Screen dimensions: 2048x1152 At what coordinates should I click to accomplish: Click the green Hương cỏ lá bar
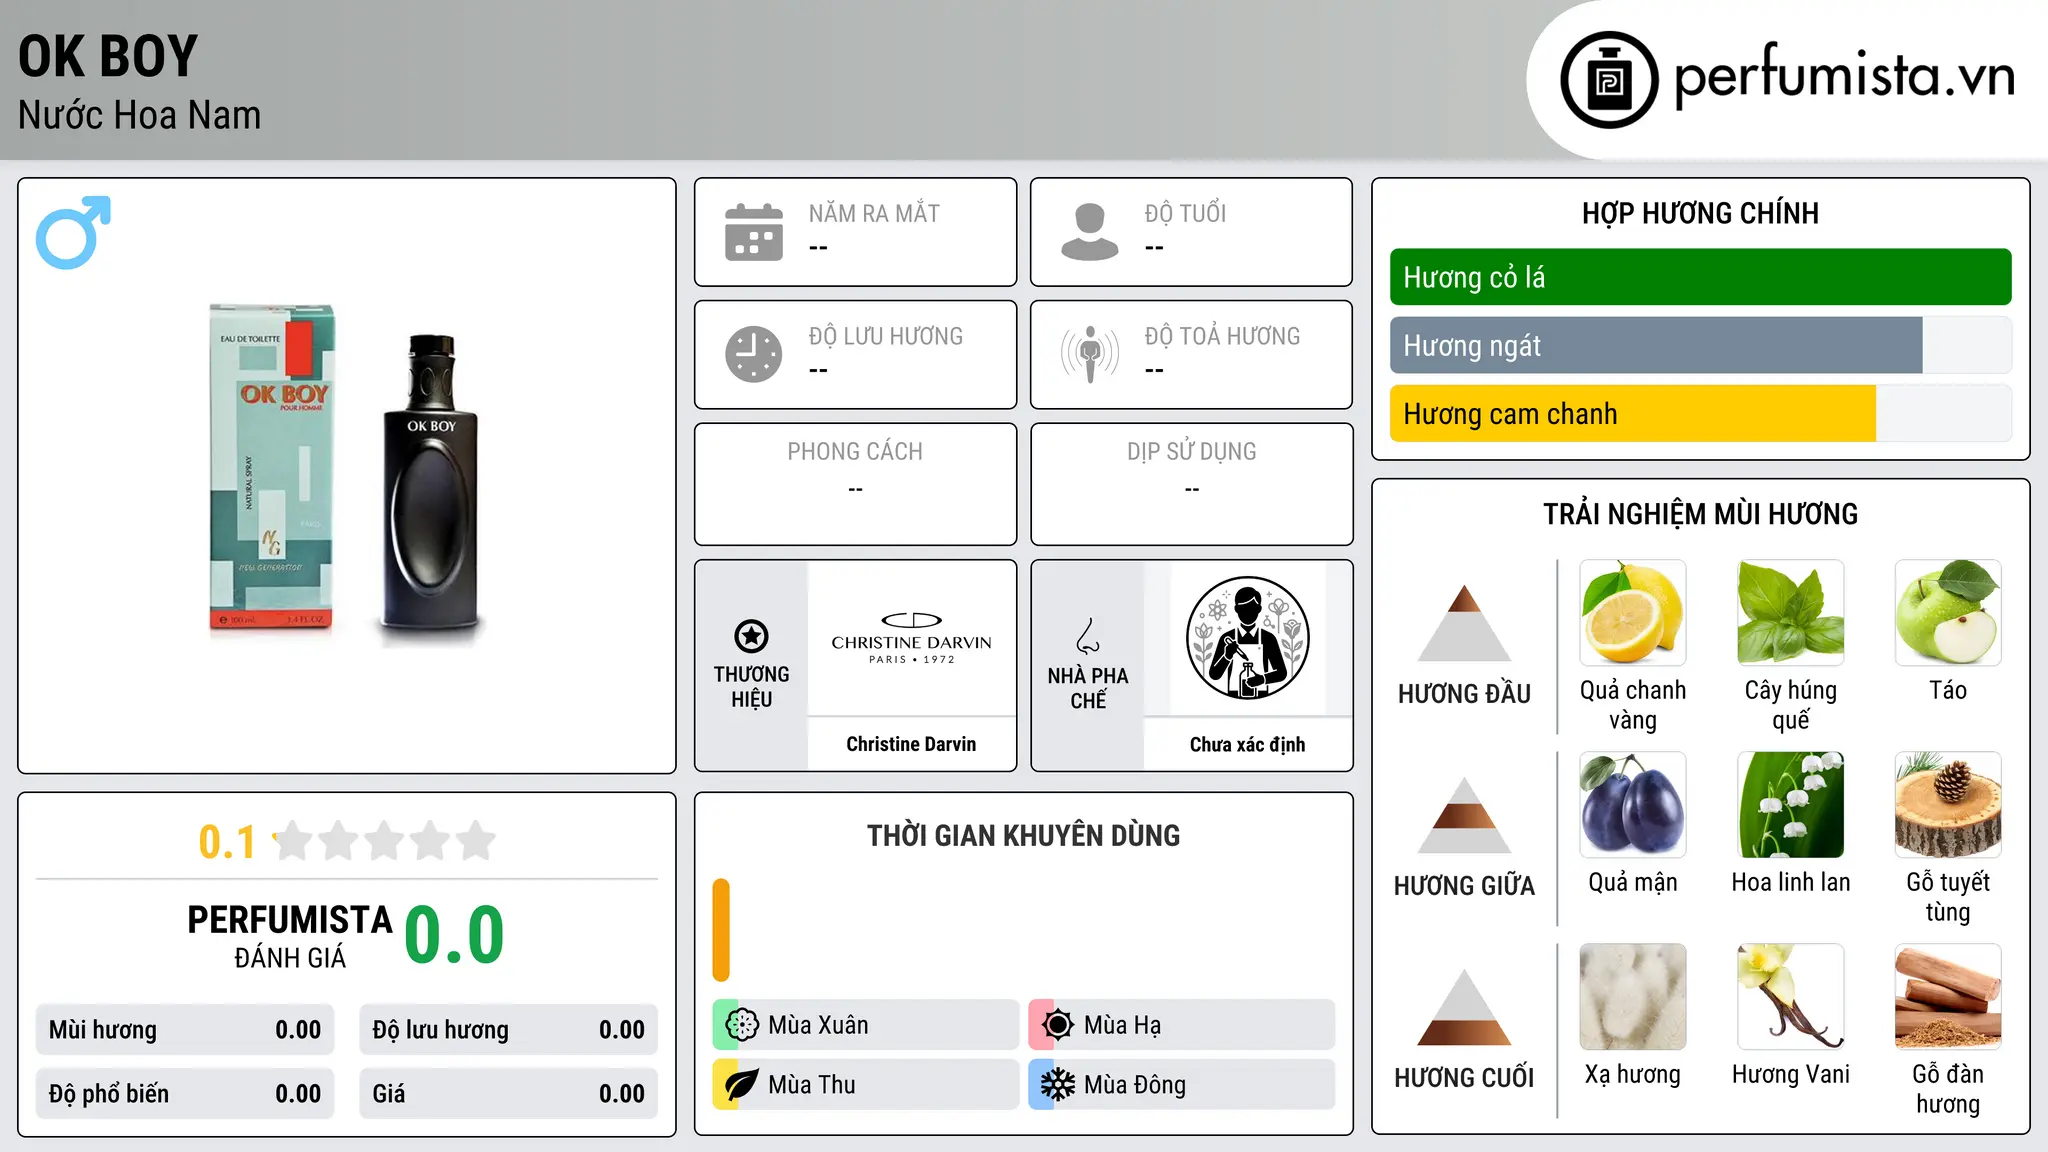(x=1700, y=277)
